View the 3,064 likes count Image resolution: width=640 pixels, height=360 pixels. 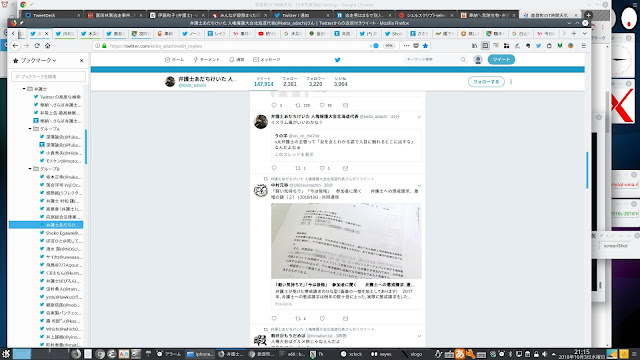340,82
